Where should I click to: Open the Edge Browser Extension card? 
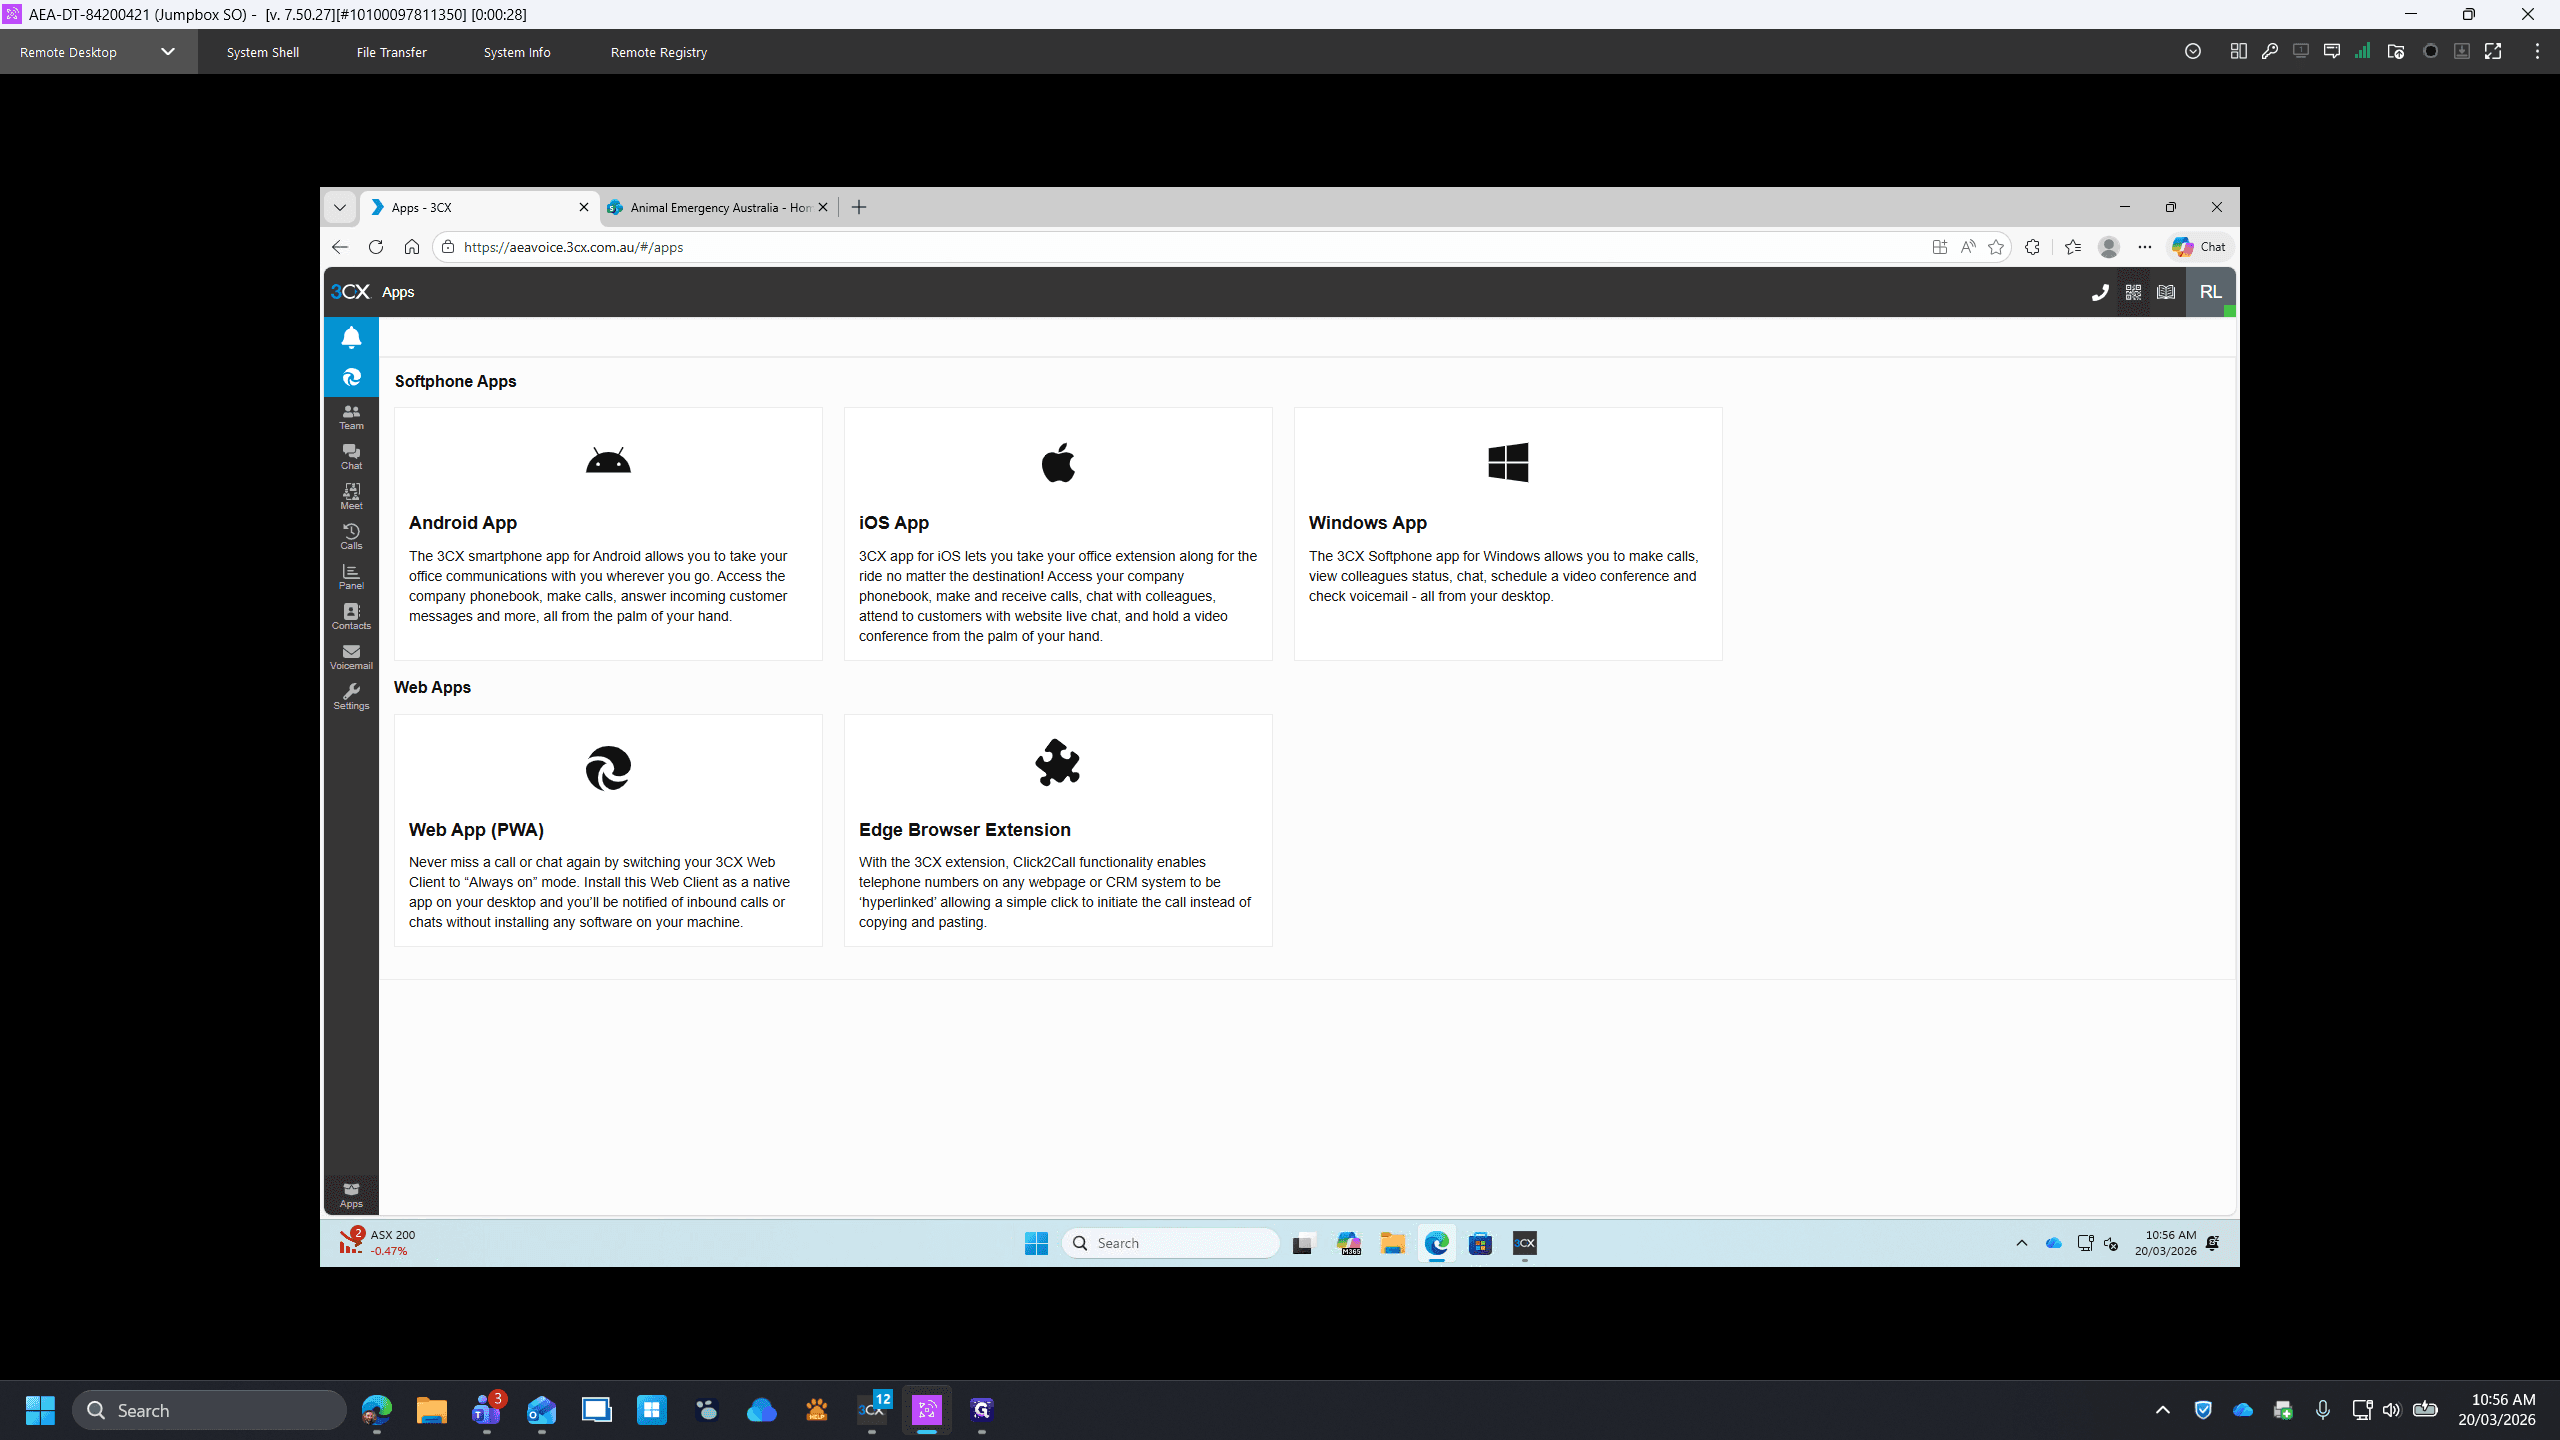point(1058,830)
